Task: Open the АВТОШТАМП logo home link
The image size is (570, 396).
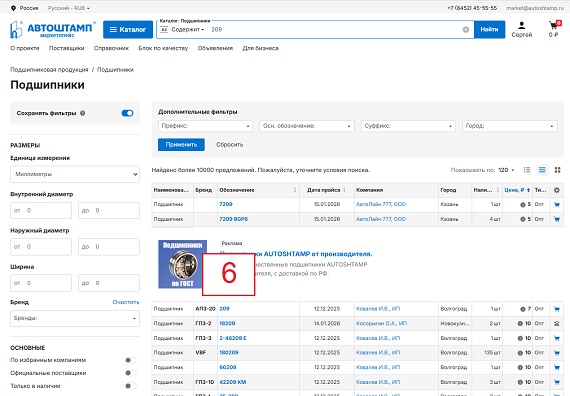Action: (53, 29)
